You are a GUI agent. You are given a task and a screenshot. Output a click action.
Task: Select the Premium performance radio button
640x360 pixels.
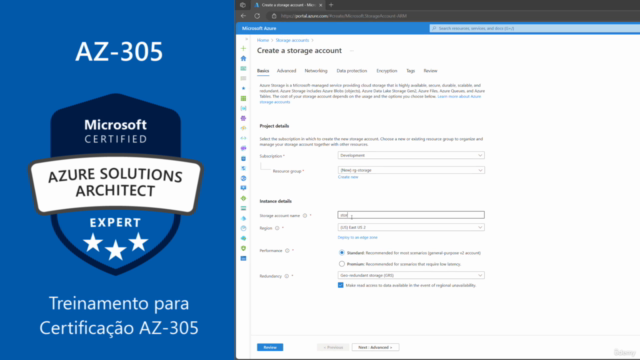click(342, 264)
